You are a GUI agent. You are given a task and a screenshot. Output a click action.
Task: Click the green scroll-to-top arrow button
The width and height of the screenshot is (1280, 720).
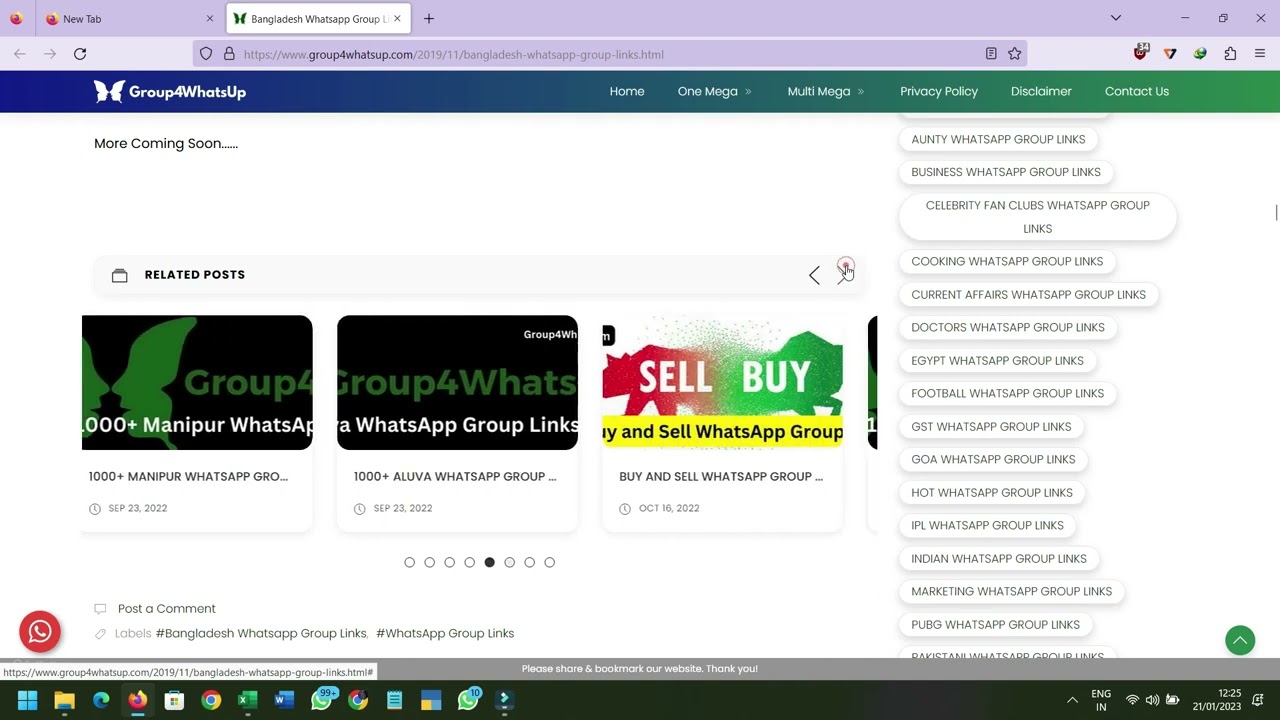tap(1240, 641)
